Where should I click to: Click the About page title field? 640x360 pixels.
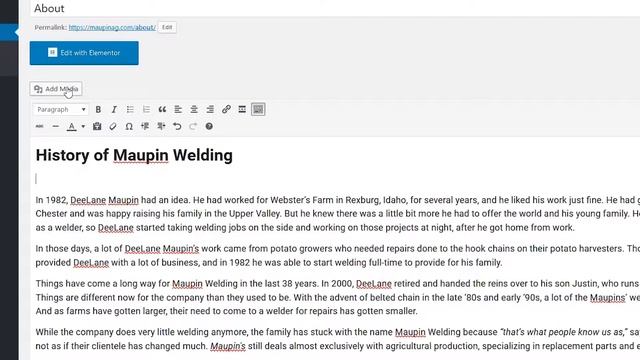coord(335,8)
